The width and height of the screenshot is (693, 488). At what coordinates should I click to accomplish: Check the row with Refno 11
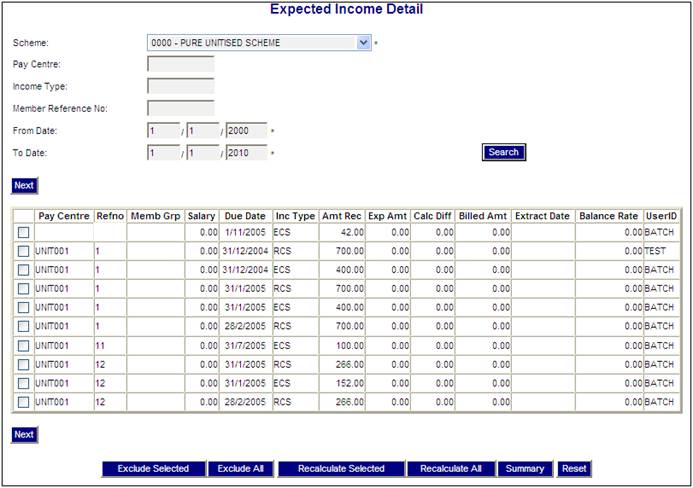click(23, 345)
